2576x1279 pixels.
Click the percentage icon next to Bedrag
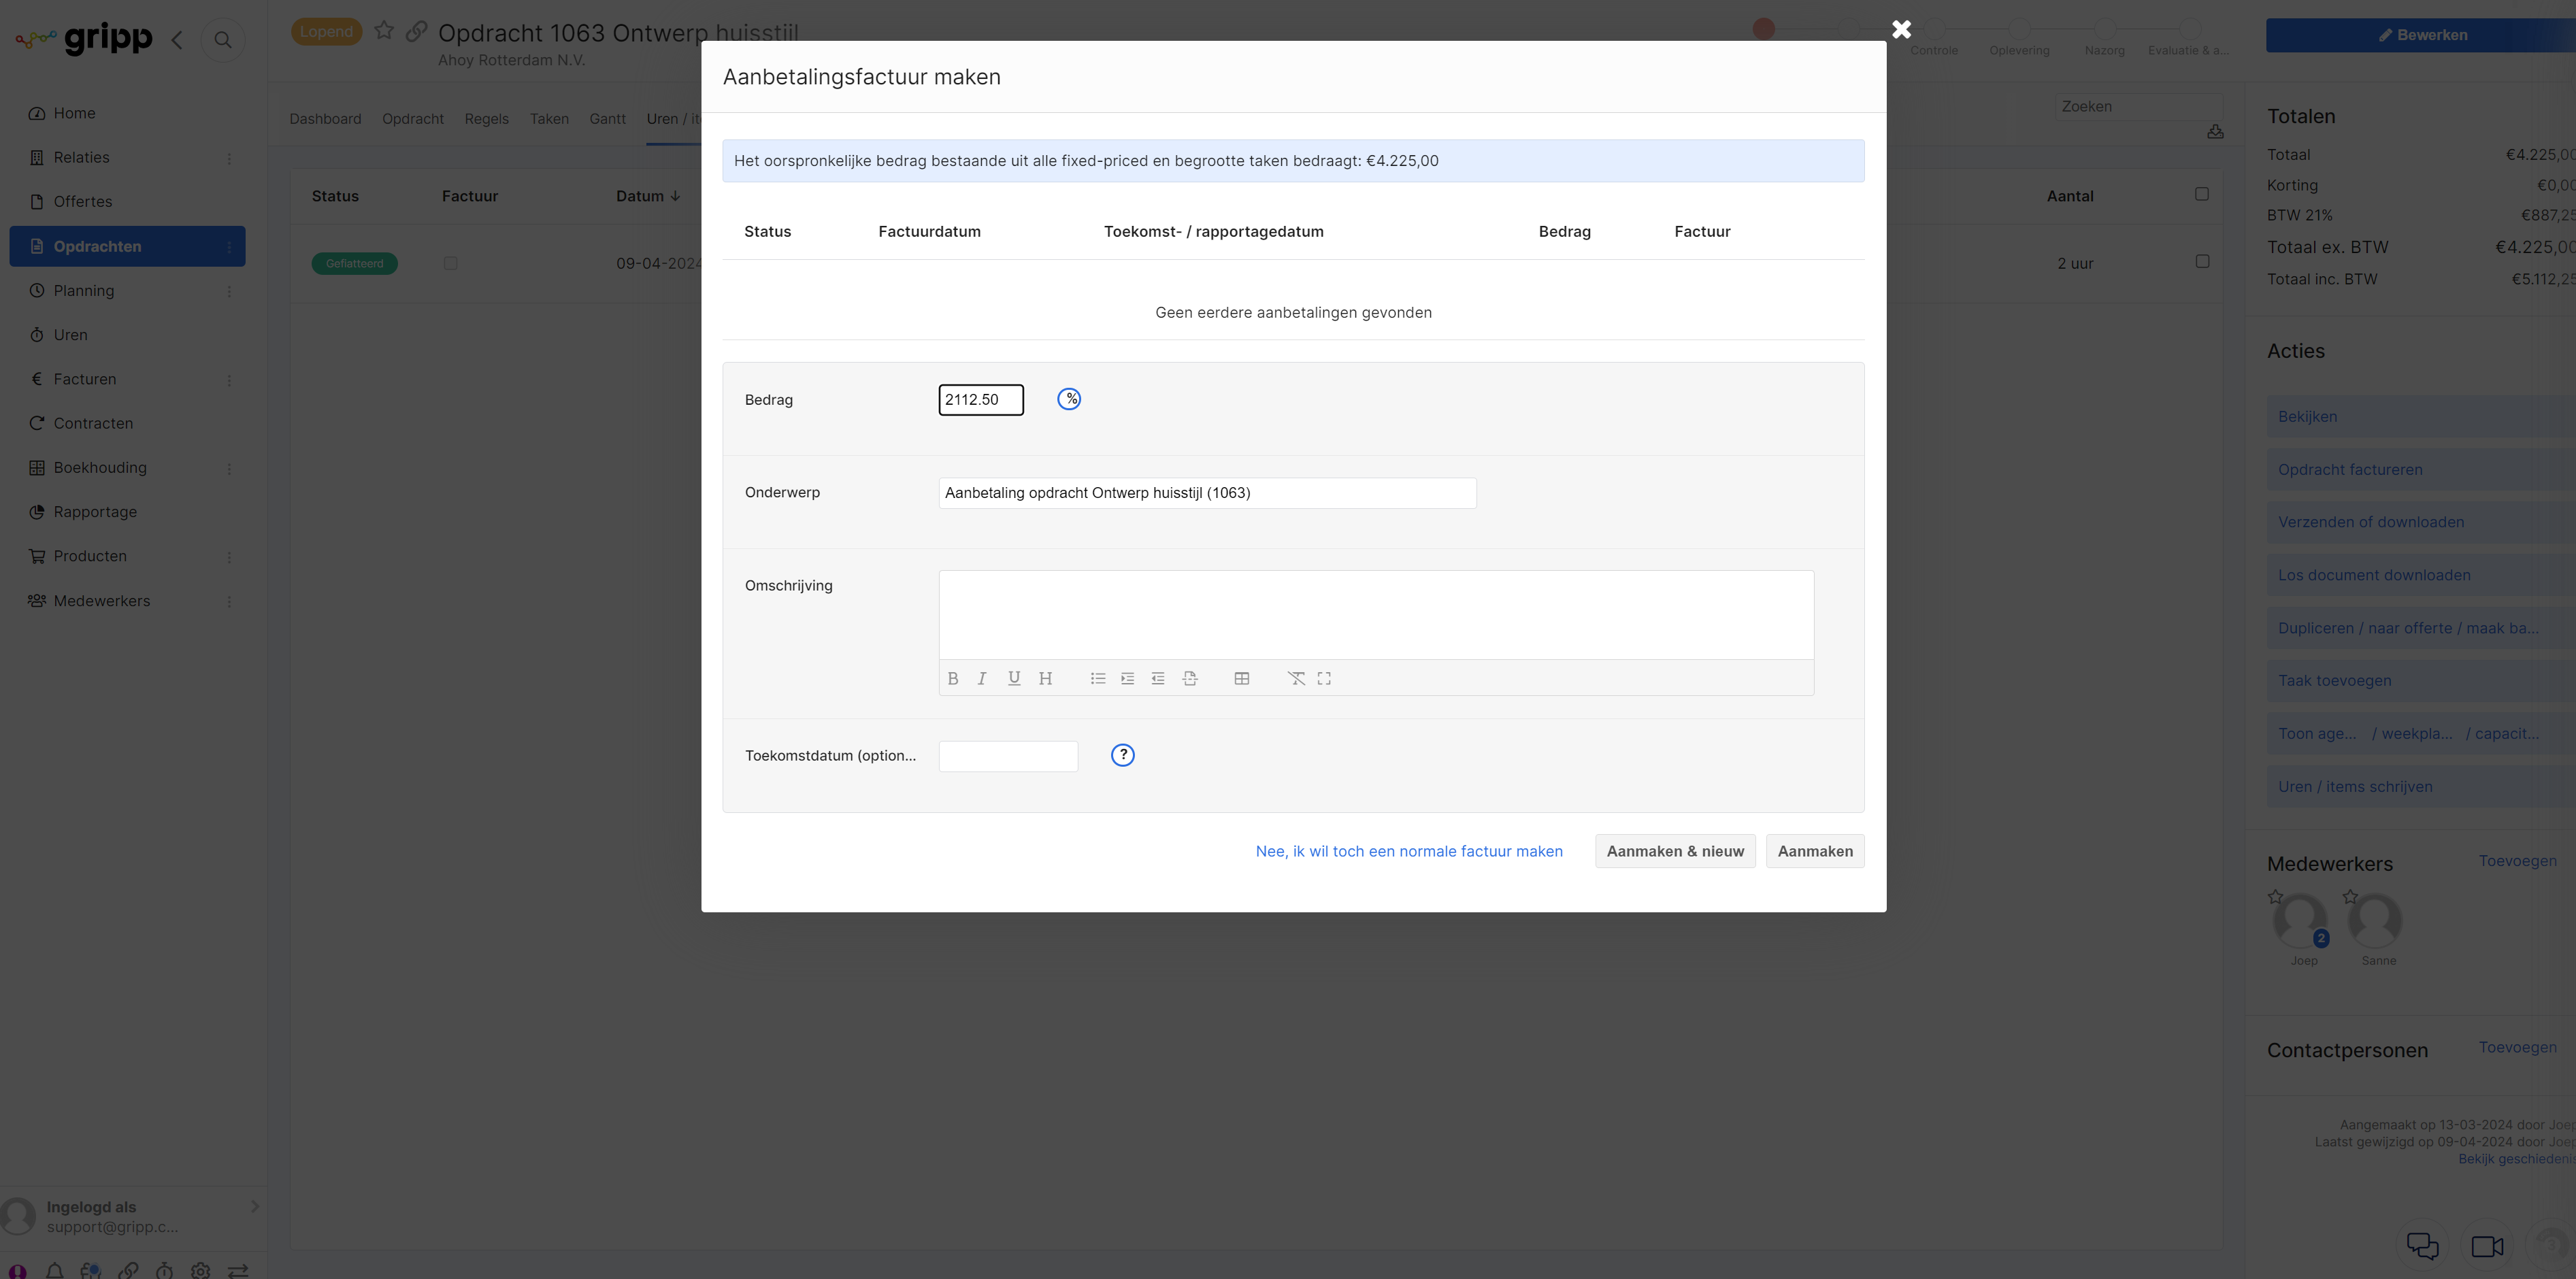click(x=1069, y=399)
